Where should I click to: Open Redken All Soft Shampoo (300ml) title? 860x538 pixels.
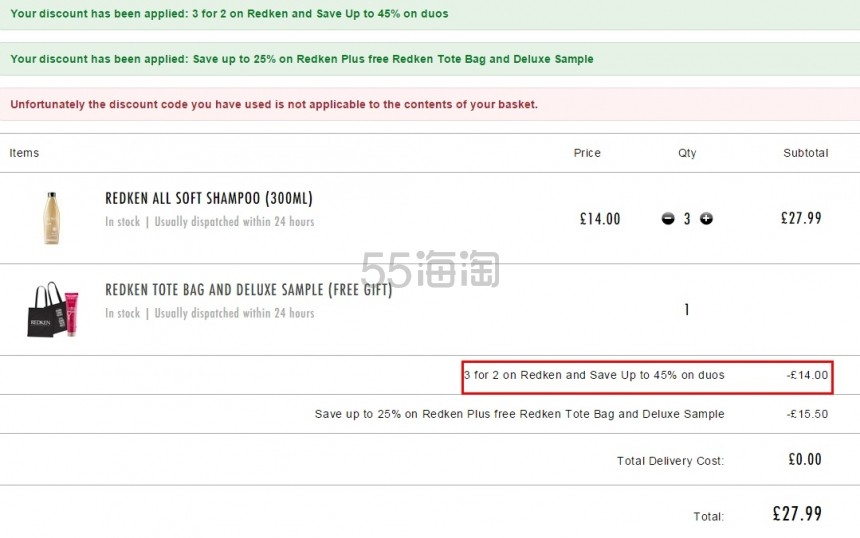[209, 198]
